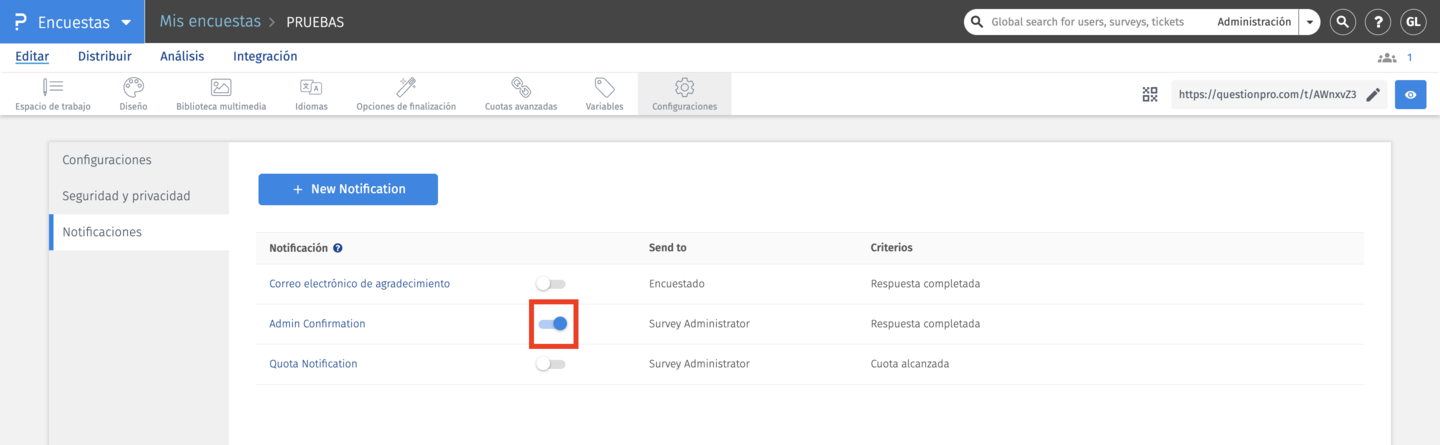Open the Diseño palette icon
This screenshot has height=445, width=1440.
point(133,88)
